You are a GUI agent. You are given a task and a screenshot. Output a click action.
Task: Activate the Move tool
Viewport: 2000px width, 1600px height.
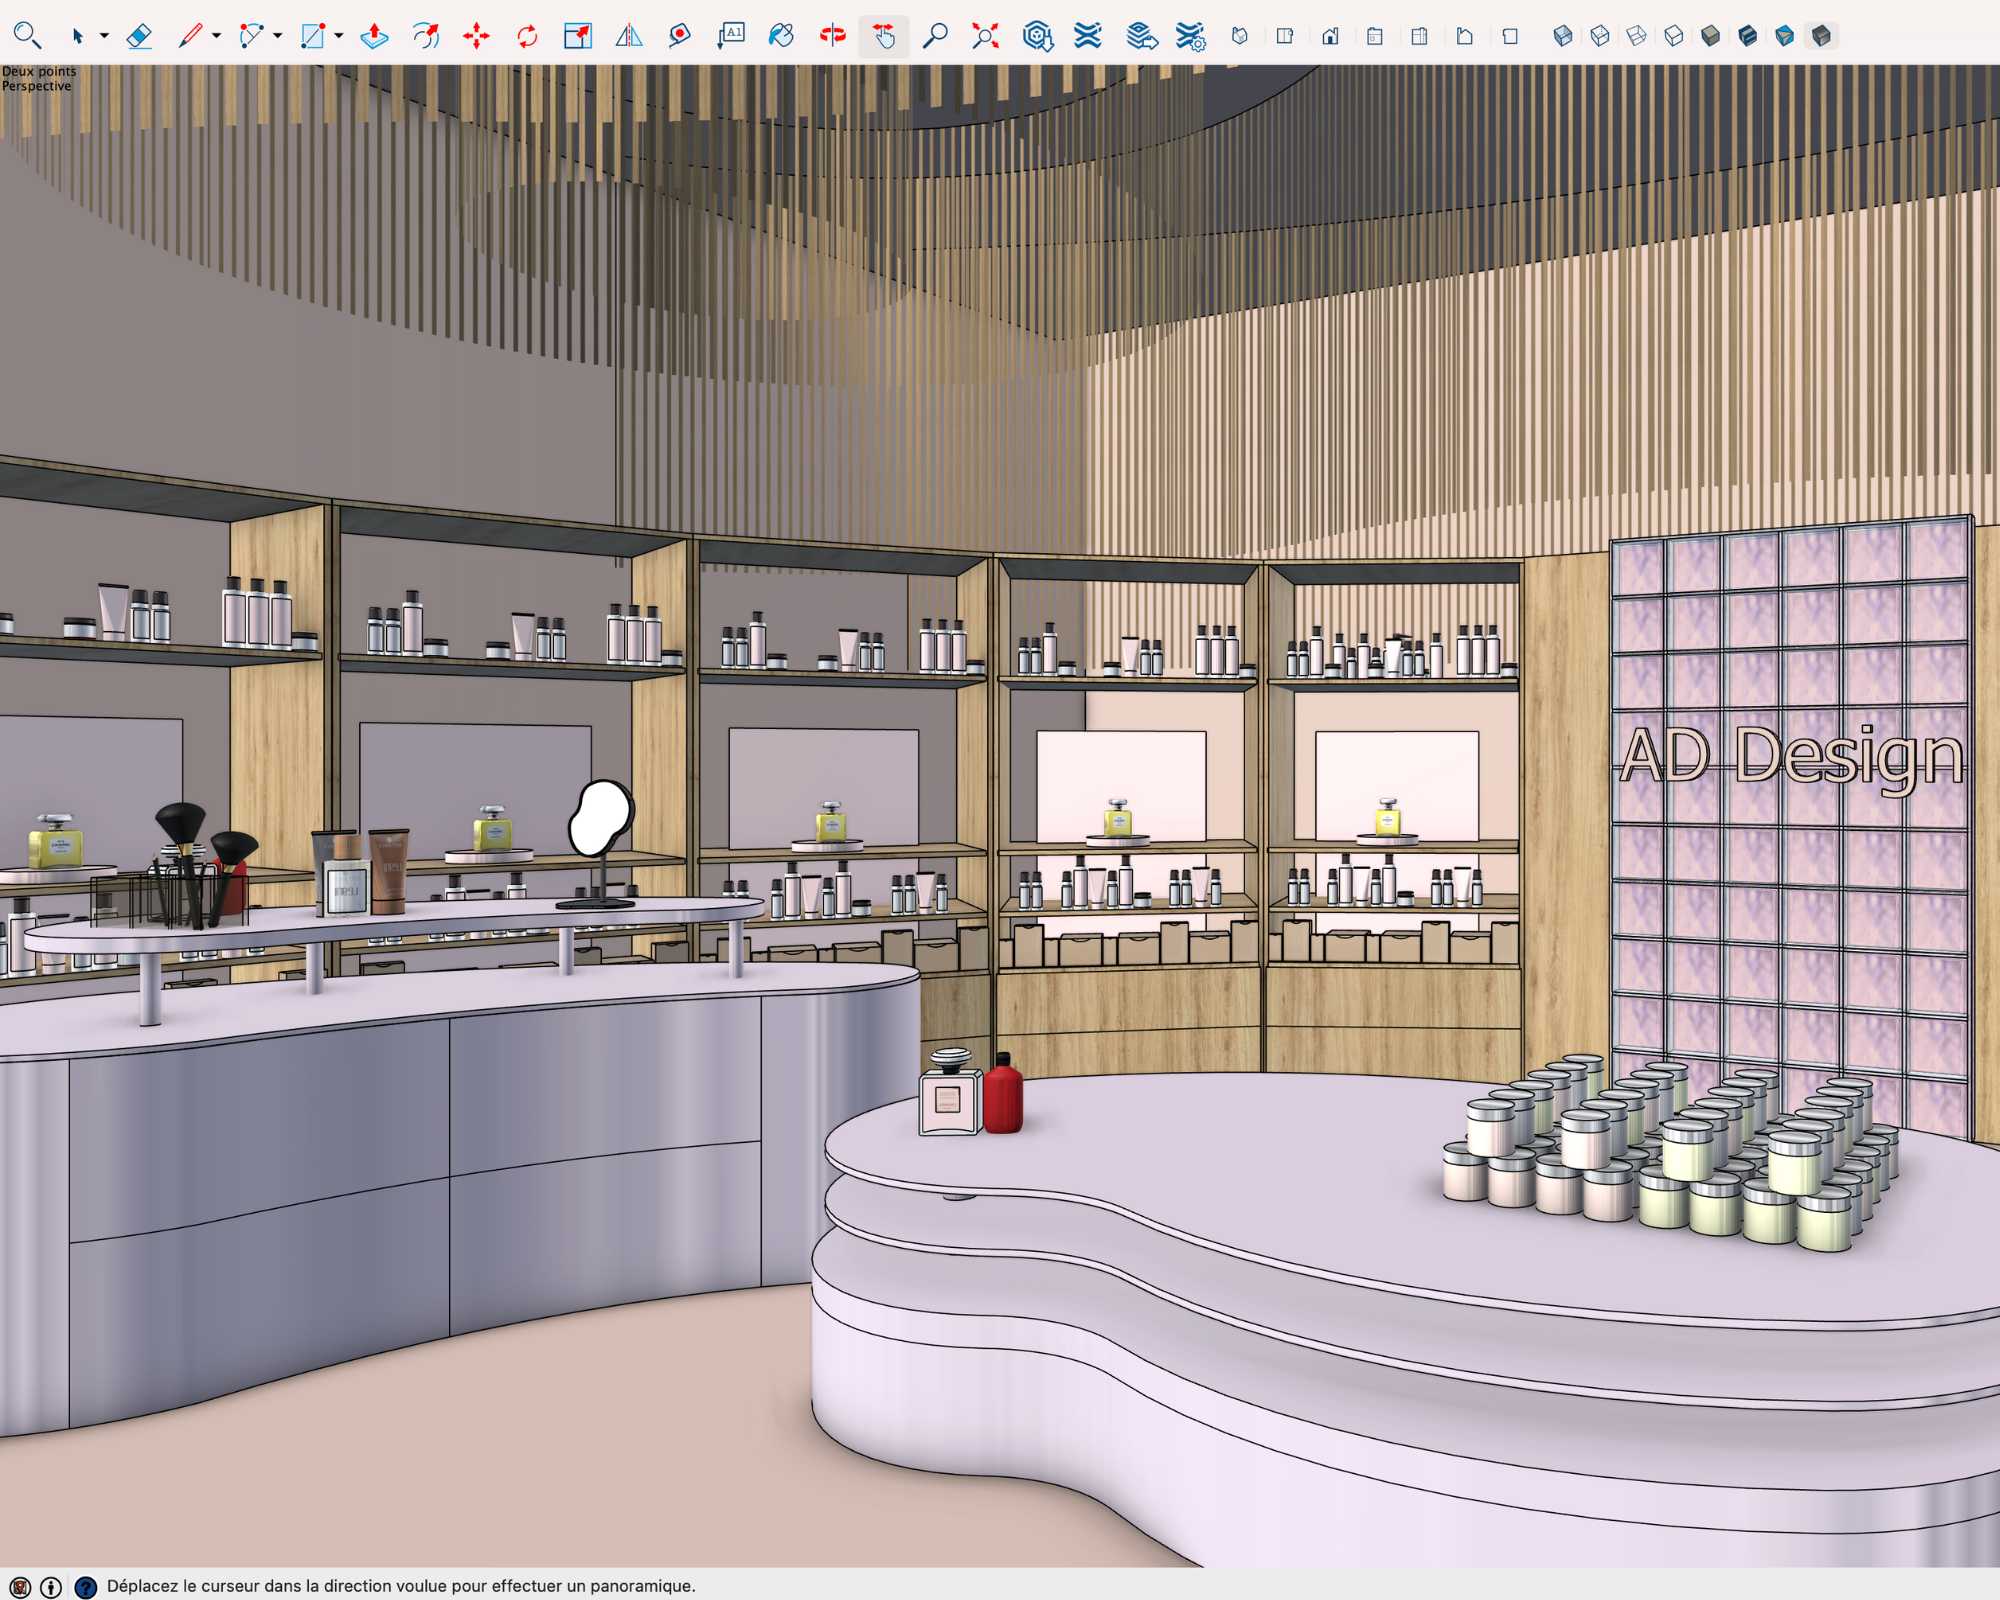click(x=476, y=37)
